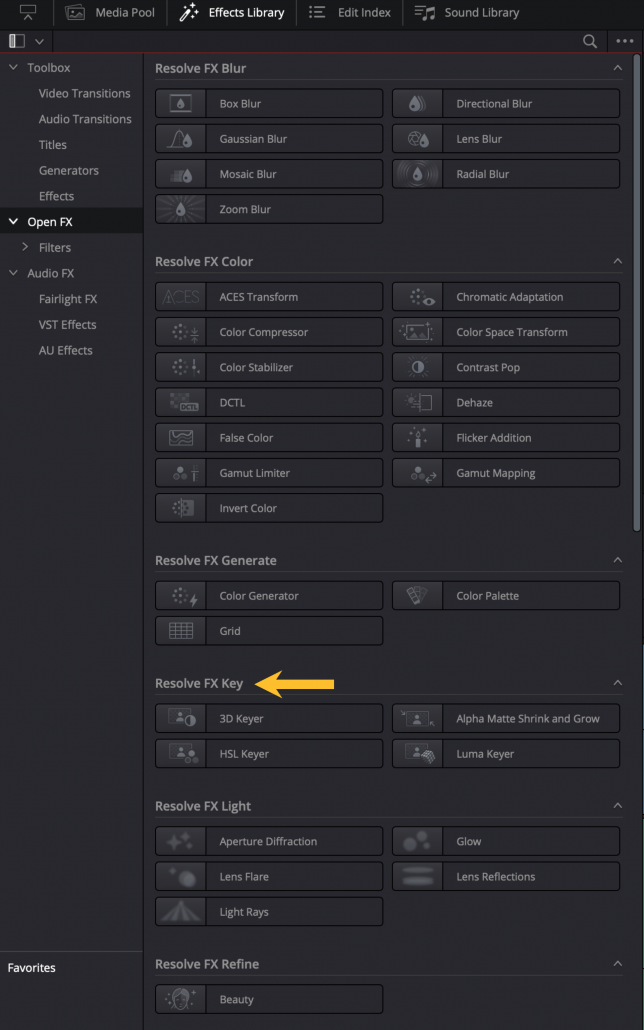Click the Gamut Limiter effect icon

[x=180, y=473]
